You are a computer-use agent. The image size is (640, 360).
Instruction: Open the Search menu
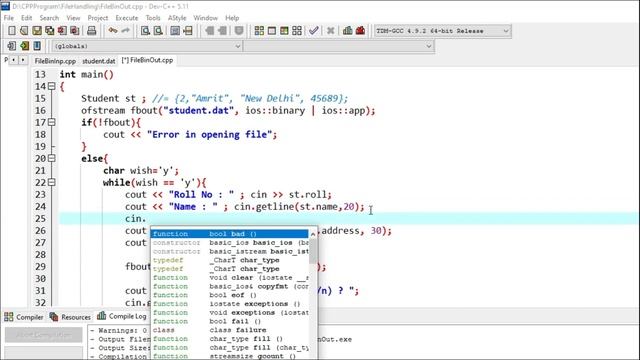[49, 18]
